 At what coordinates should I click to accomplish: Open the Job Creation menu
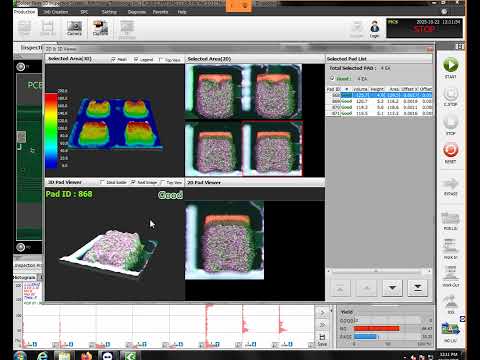pyautogui.click(x=55, y=12)
